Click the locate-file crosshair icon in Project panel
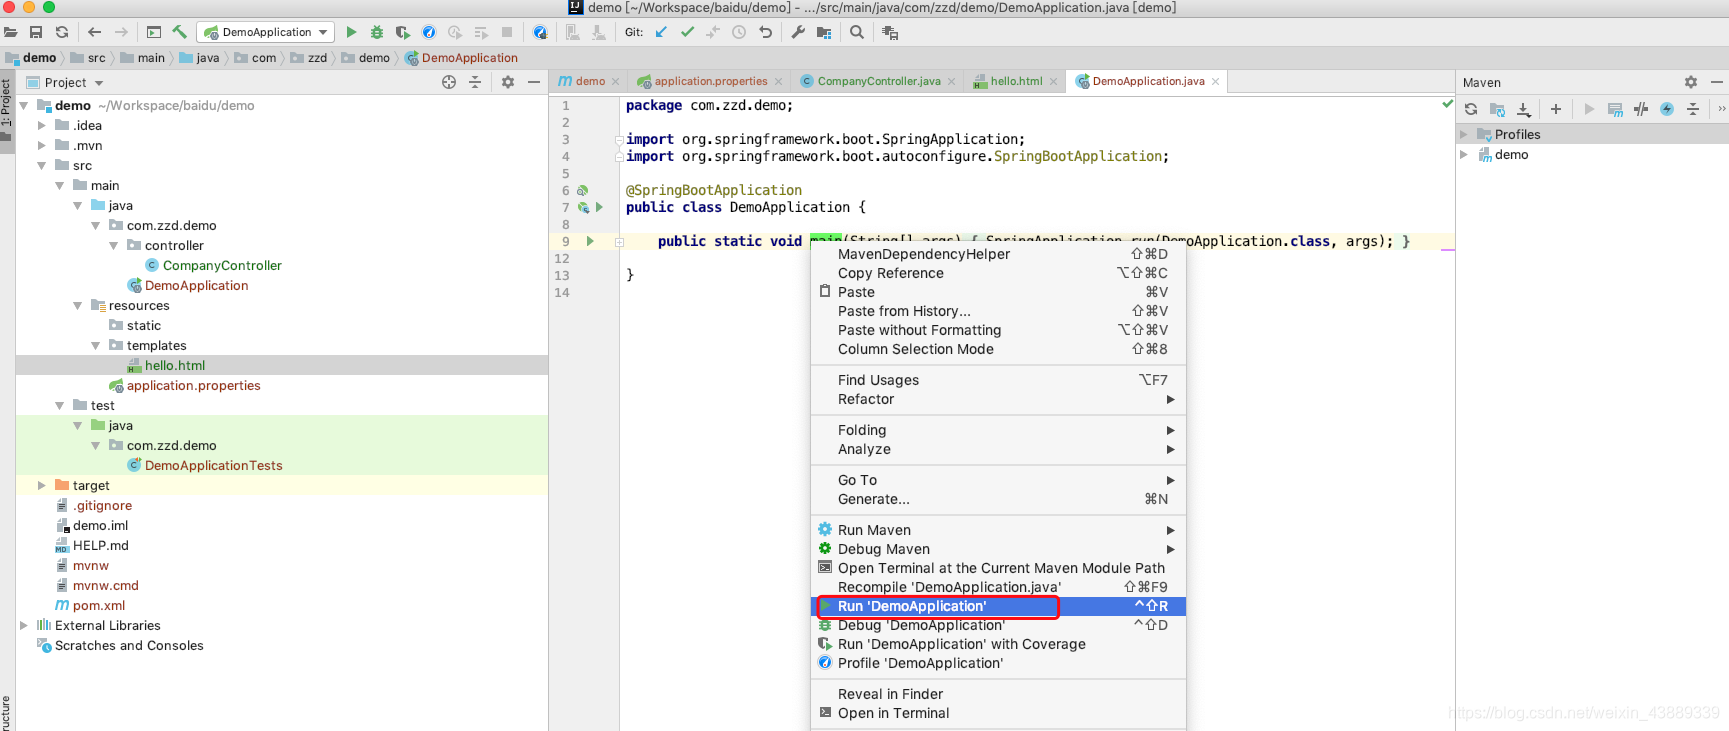This screenshot has height=731, width=1729. click(449, 82)
